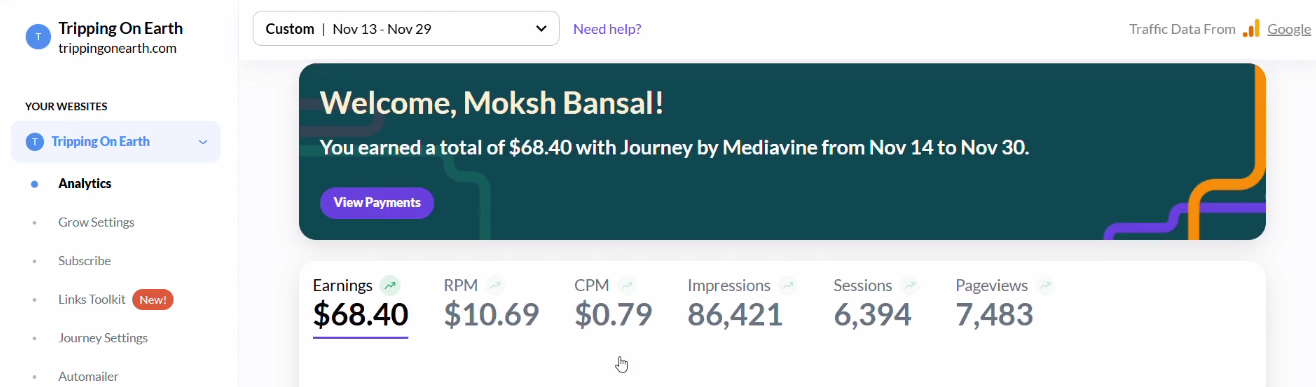This screenshot has height=387, width=1316.
Task: Go to Journey Settings page
Action: (103, 338)
